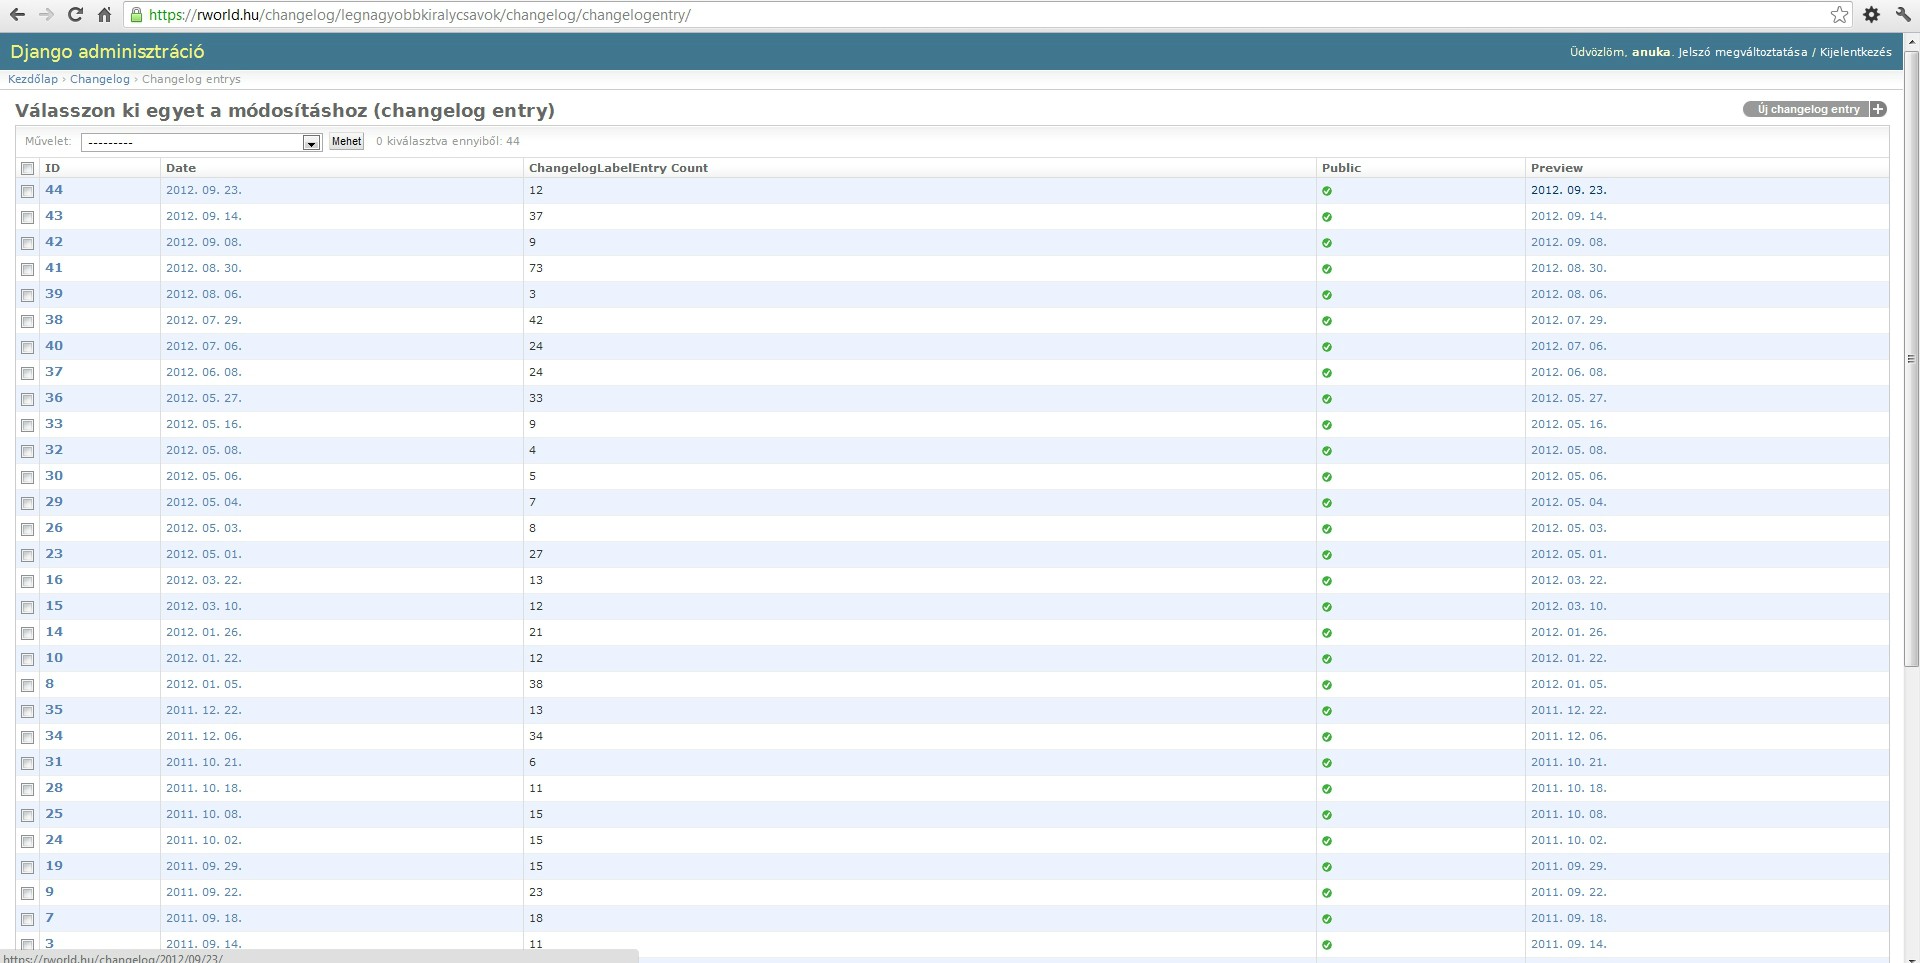1920x963 pixels.
Task: Sort table by ID column header
Action: (53, 168)
